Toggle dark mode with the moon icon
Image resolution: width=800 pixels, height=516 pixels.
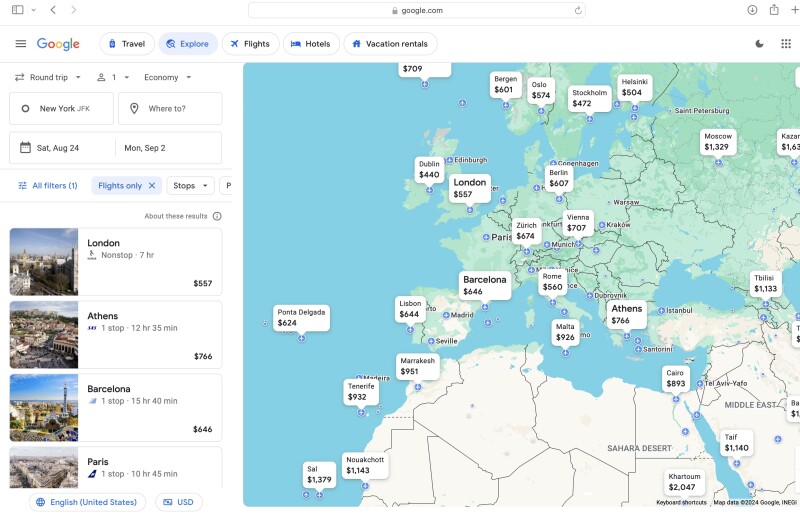point(759,44)
